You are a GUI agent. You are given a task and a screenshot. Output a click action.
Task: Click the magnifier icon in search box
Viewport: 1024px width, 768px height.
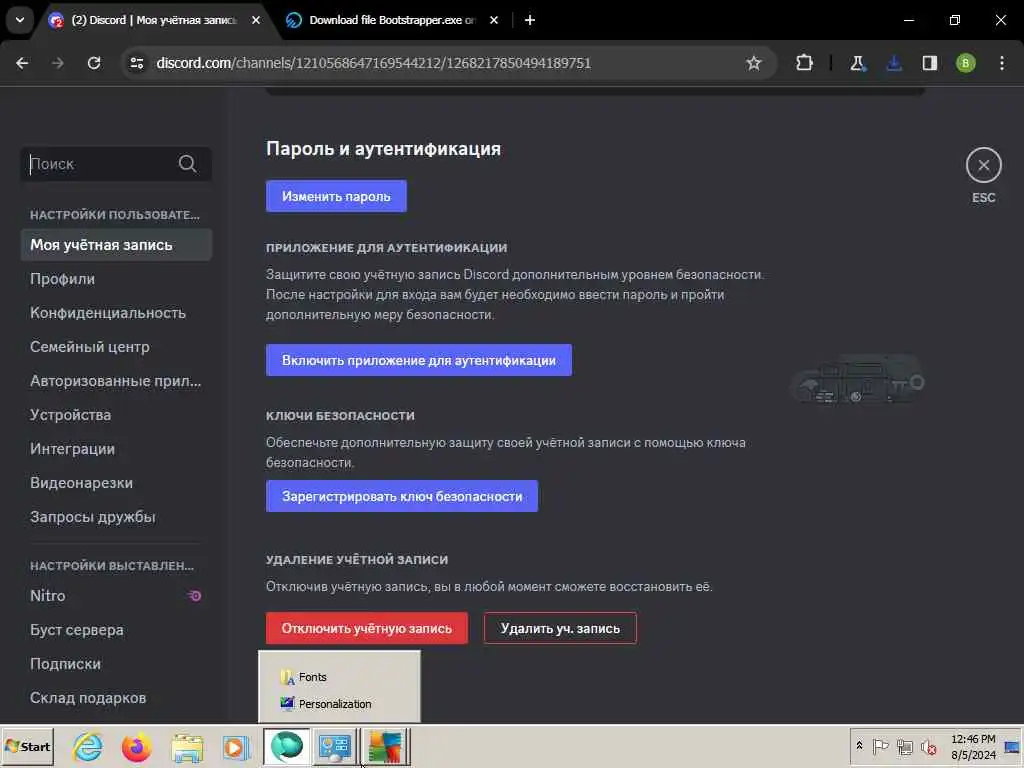click(187, 164)
